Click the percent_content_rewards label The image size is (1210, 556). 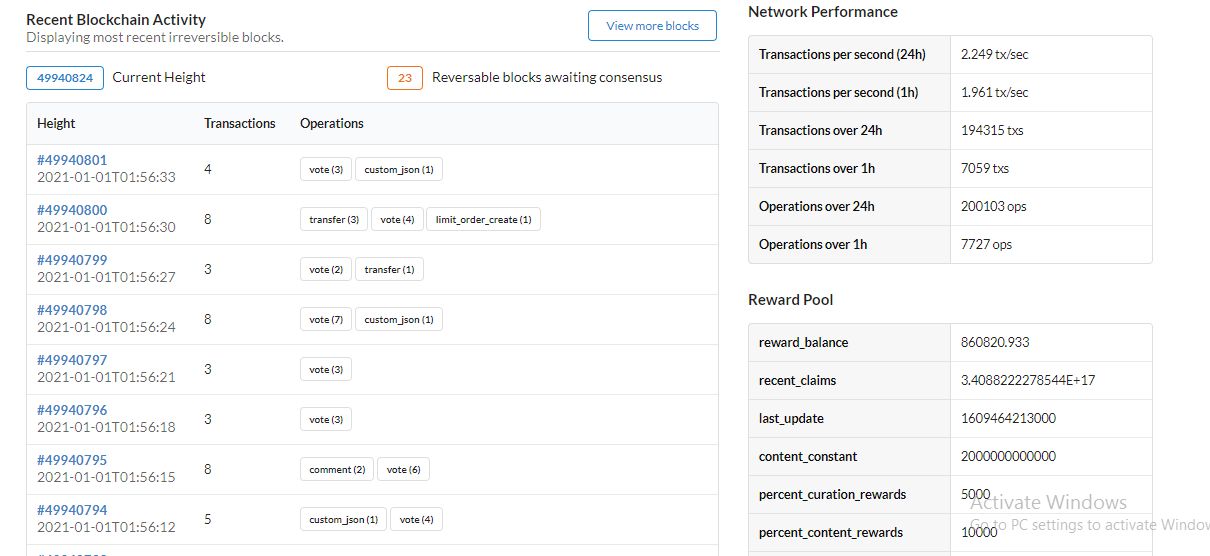[831, 532]
